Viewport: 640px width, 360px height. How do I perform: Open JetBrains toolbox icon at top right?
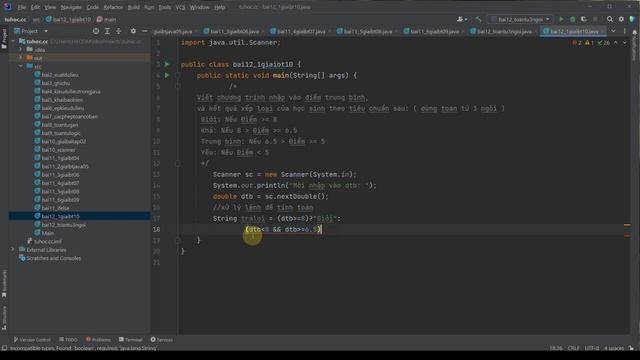(633, 19)
